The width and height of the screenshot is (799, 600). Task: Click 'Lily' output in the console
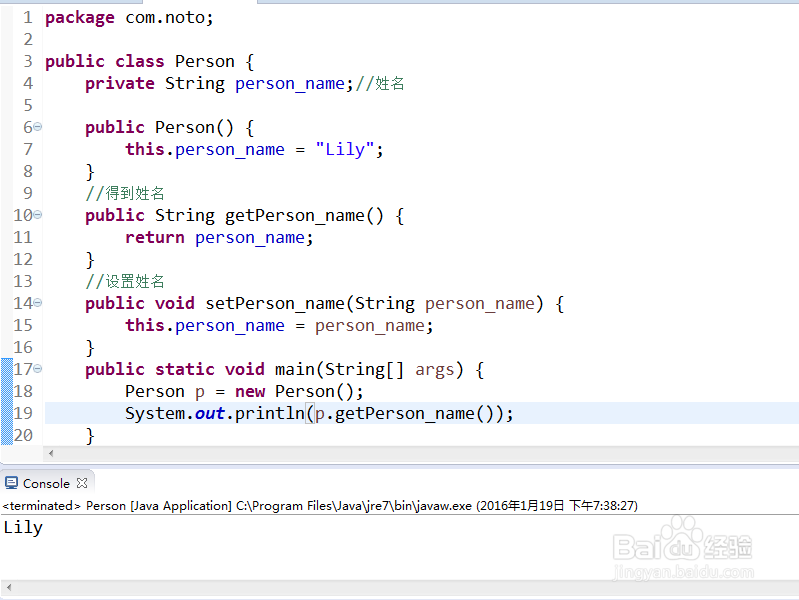(23, 527)
